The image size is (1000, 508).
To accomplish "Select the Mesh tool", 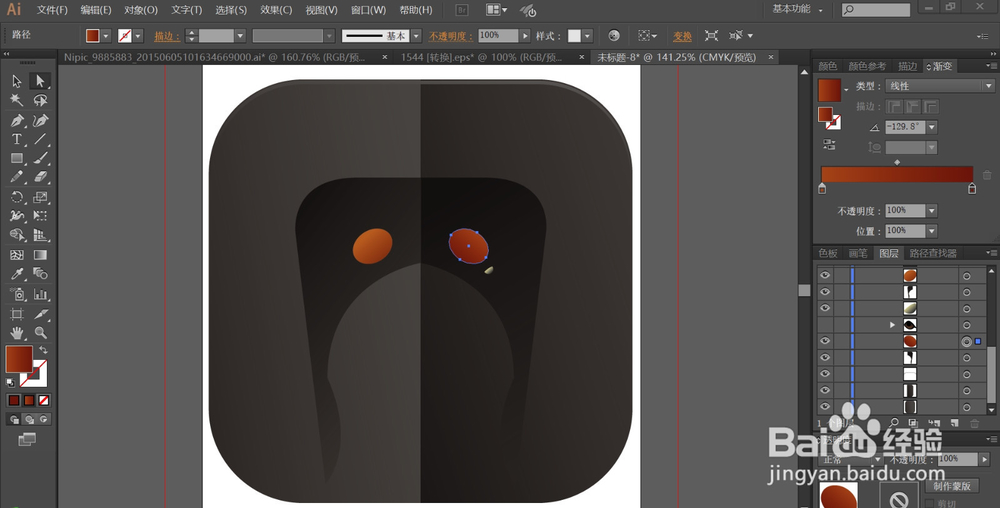I will 17,255.
